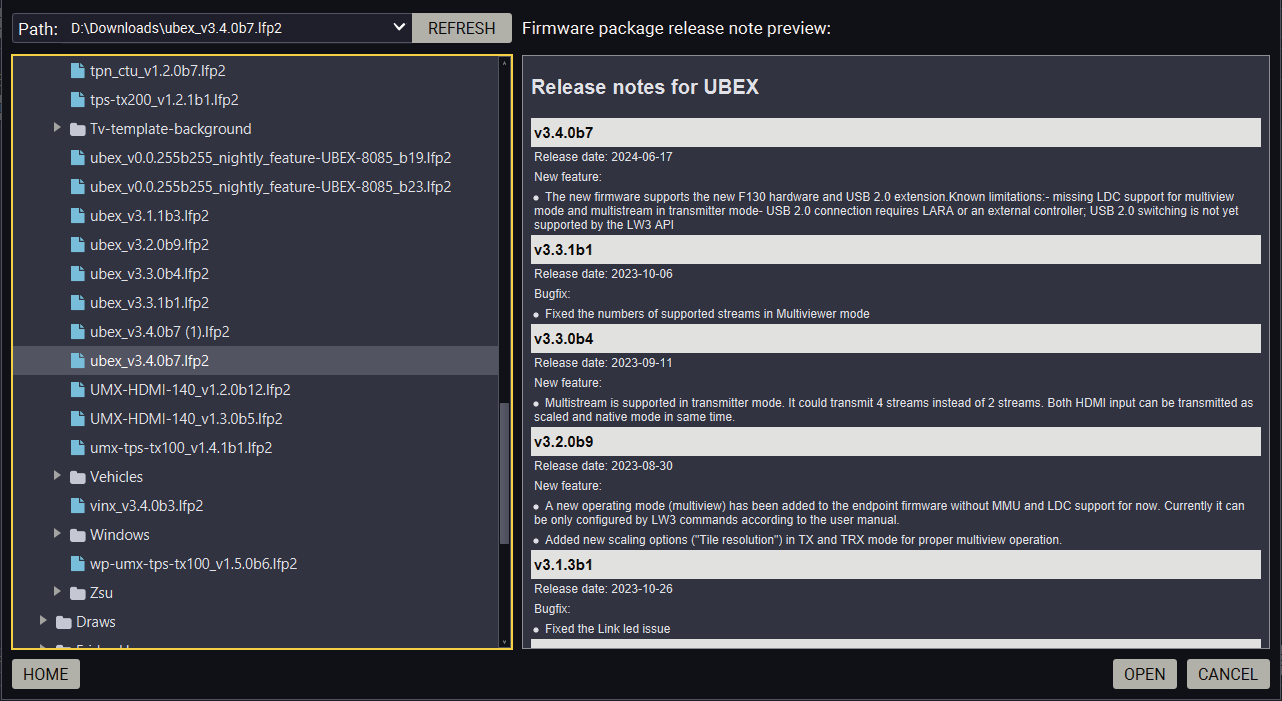Select the tps-tx200_v1.2.1b1.lfp2 file
This screenshot has height=701, width=1282.
coord(164,100)
